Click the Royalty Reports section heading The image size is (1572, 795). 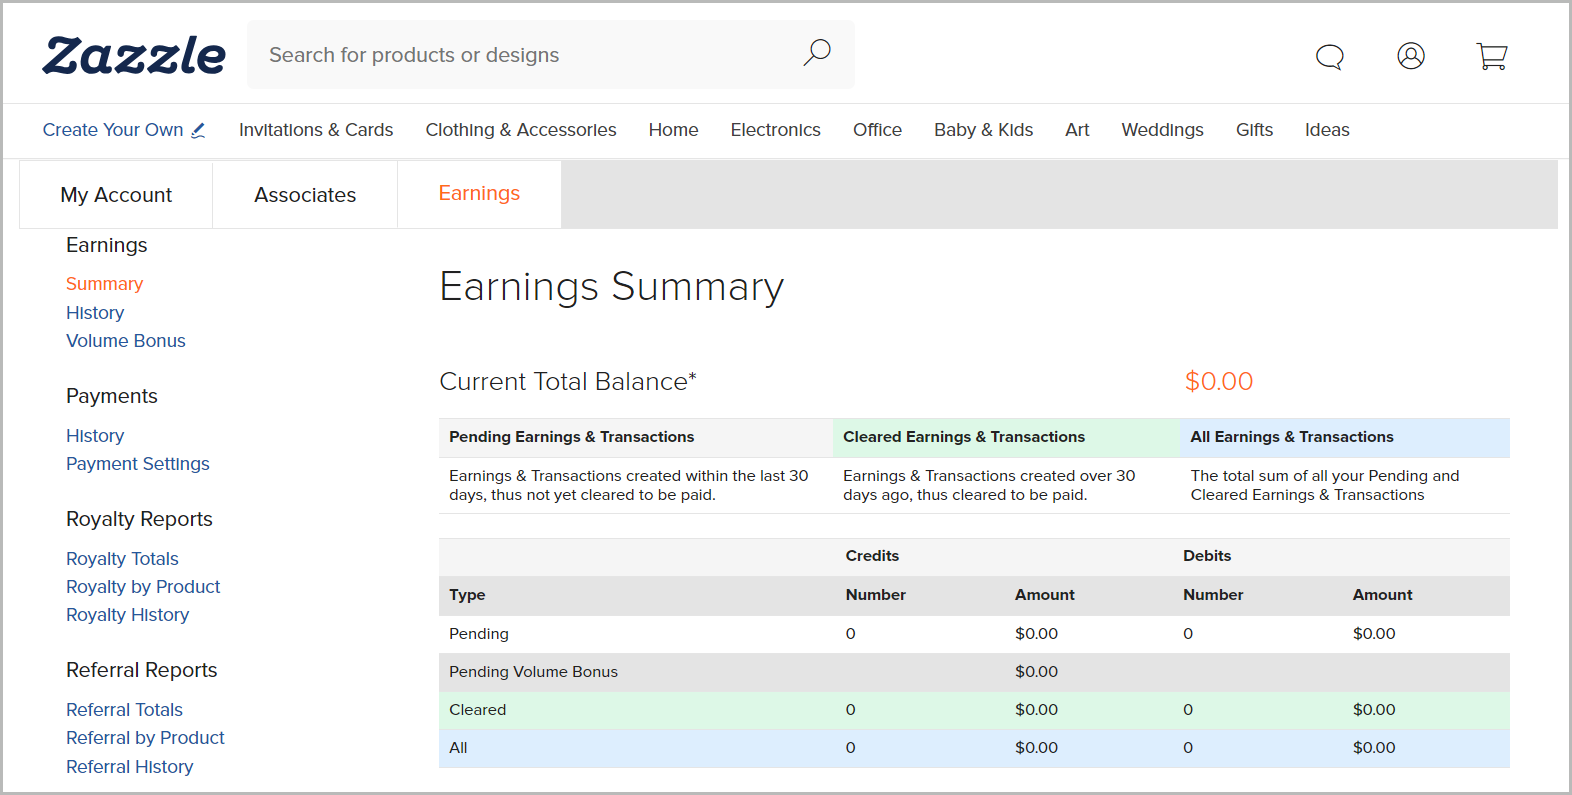[x=139, y=519]
